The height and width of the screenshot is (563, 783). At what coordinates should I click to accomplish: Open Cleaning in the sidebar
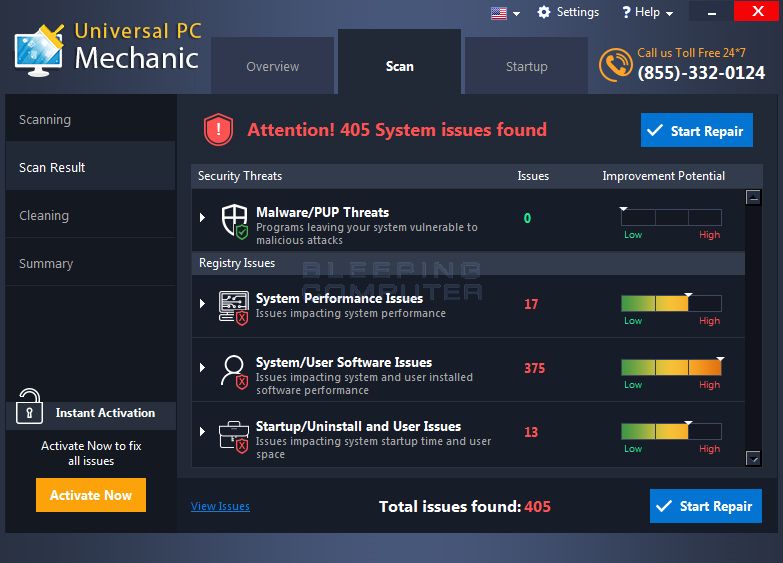[x=90, y=215]
